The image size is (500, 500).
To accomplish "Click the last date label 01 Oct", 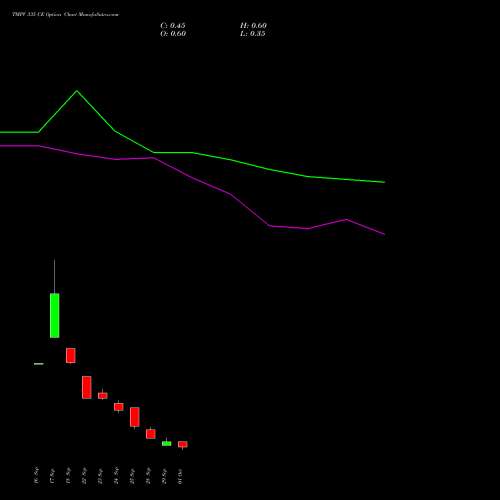I will point(180,476).
